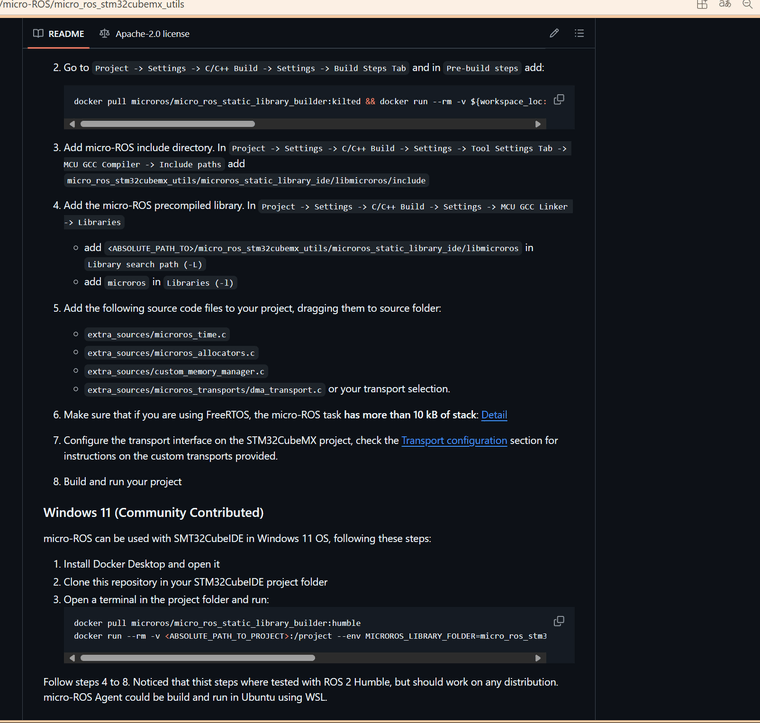Viewport: 760px width, 723px height.
Task: Click left arrow of kilted code scrollbar
Action: (x=72, y=124)
